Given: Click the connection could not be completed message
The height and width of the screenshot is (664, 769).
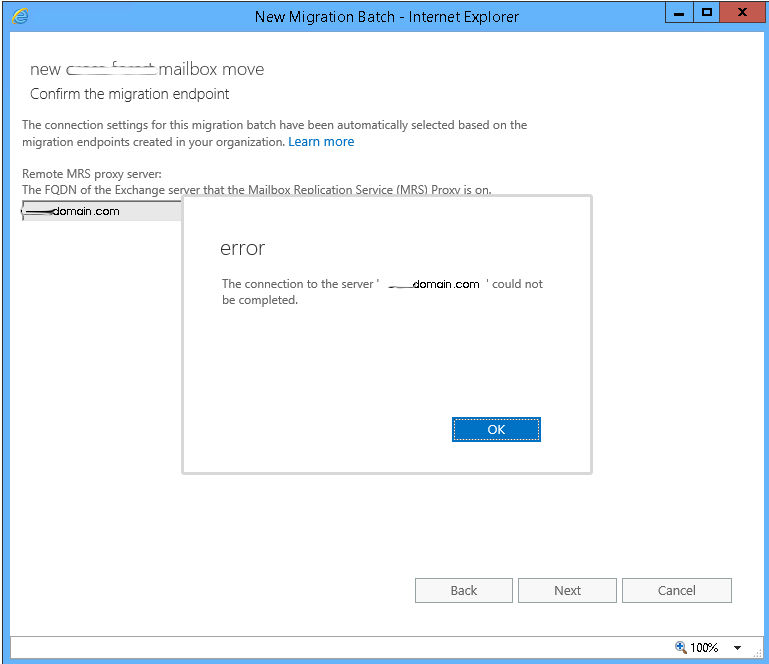Looking at the screenshot, I should point(381,292).
